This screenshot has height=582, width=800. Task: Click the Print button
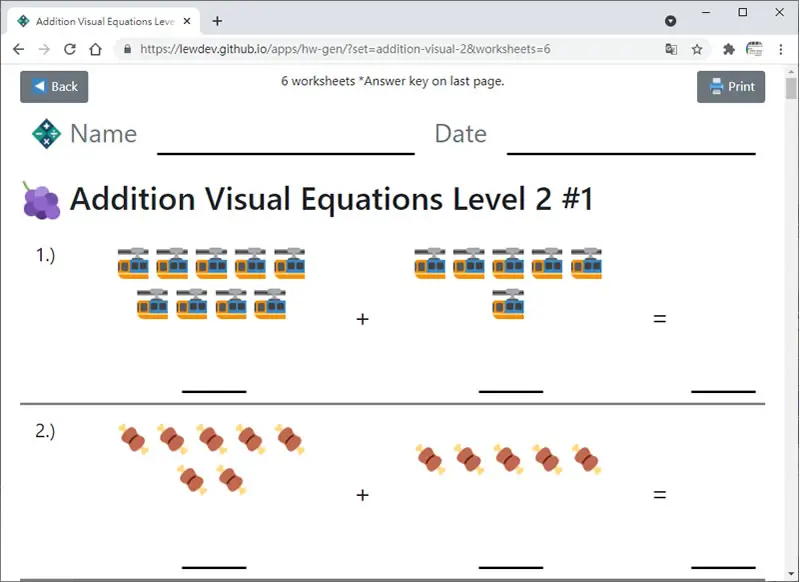click(x=731, y=87)
